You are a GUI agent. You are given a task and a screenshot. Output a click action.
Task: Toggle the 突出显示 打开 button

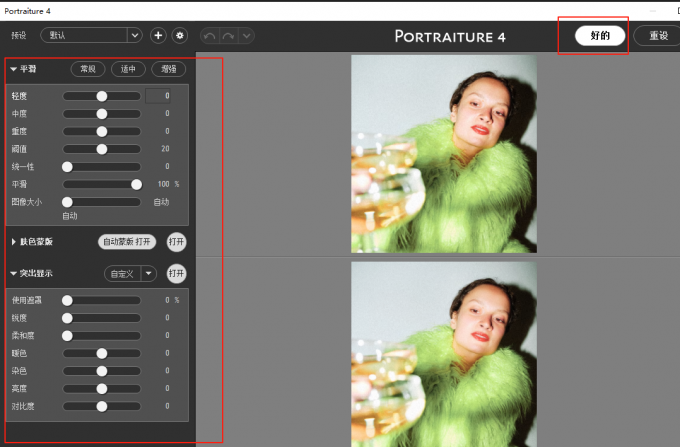coord(176,273)
